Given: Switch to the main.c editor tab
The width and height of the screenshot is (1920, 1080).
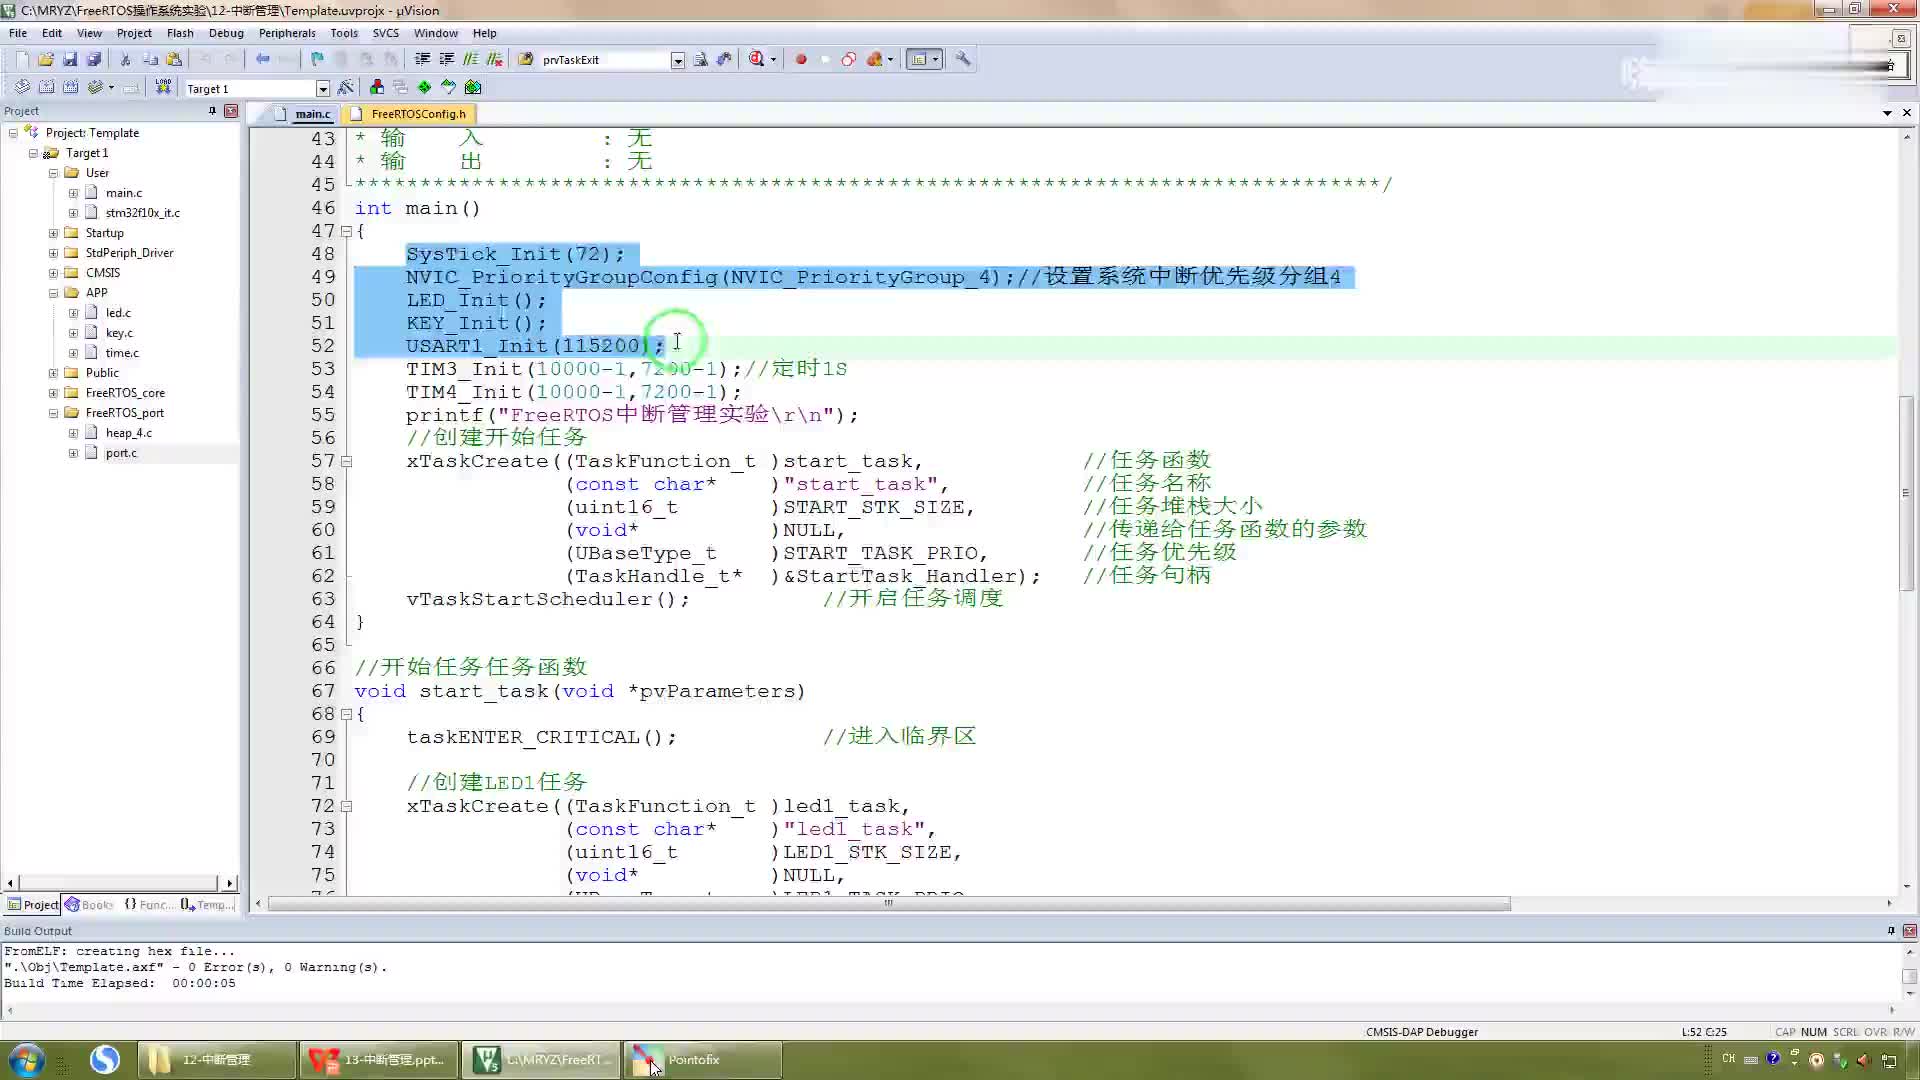Looking at the screenshot, I should pyautogui.click(x=302, y=114).
